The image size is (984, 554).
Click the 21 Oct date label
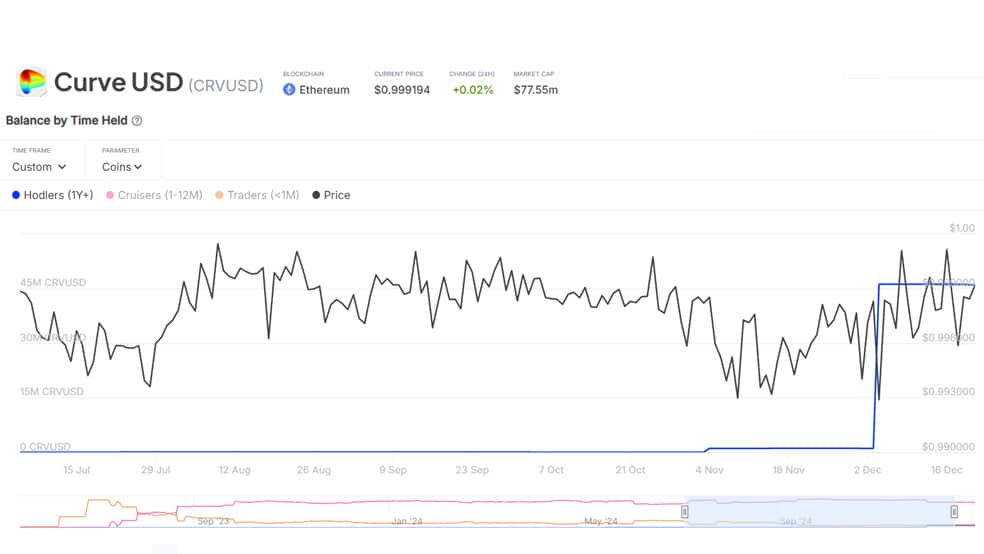(x=630, y=470)
